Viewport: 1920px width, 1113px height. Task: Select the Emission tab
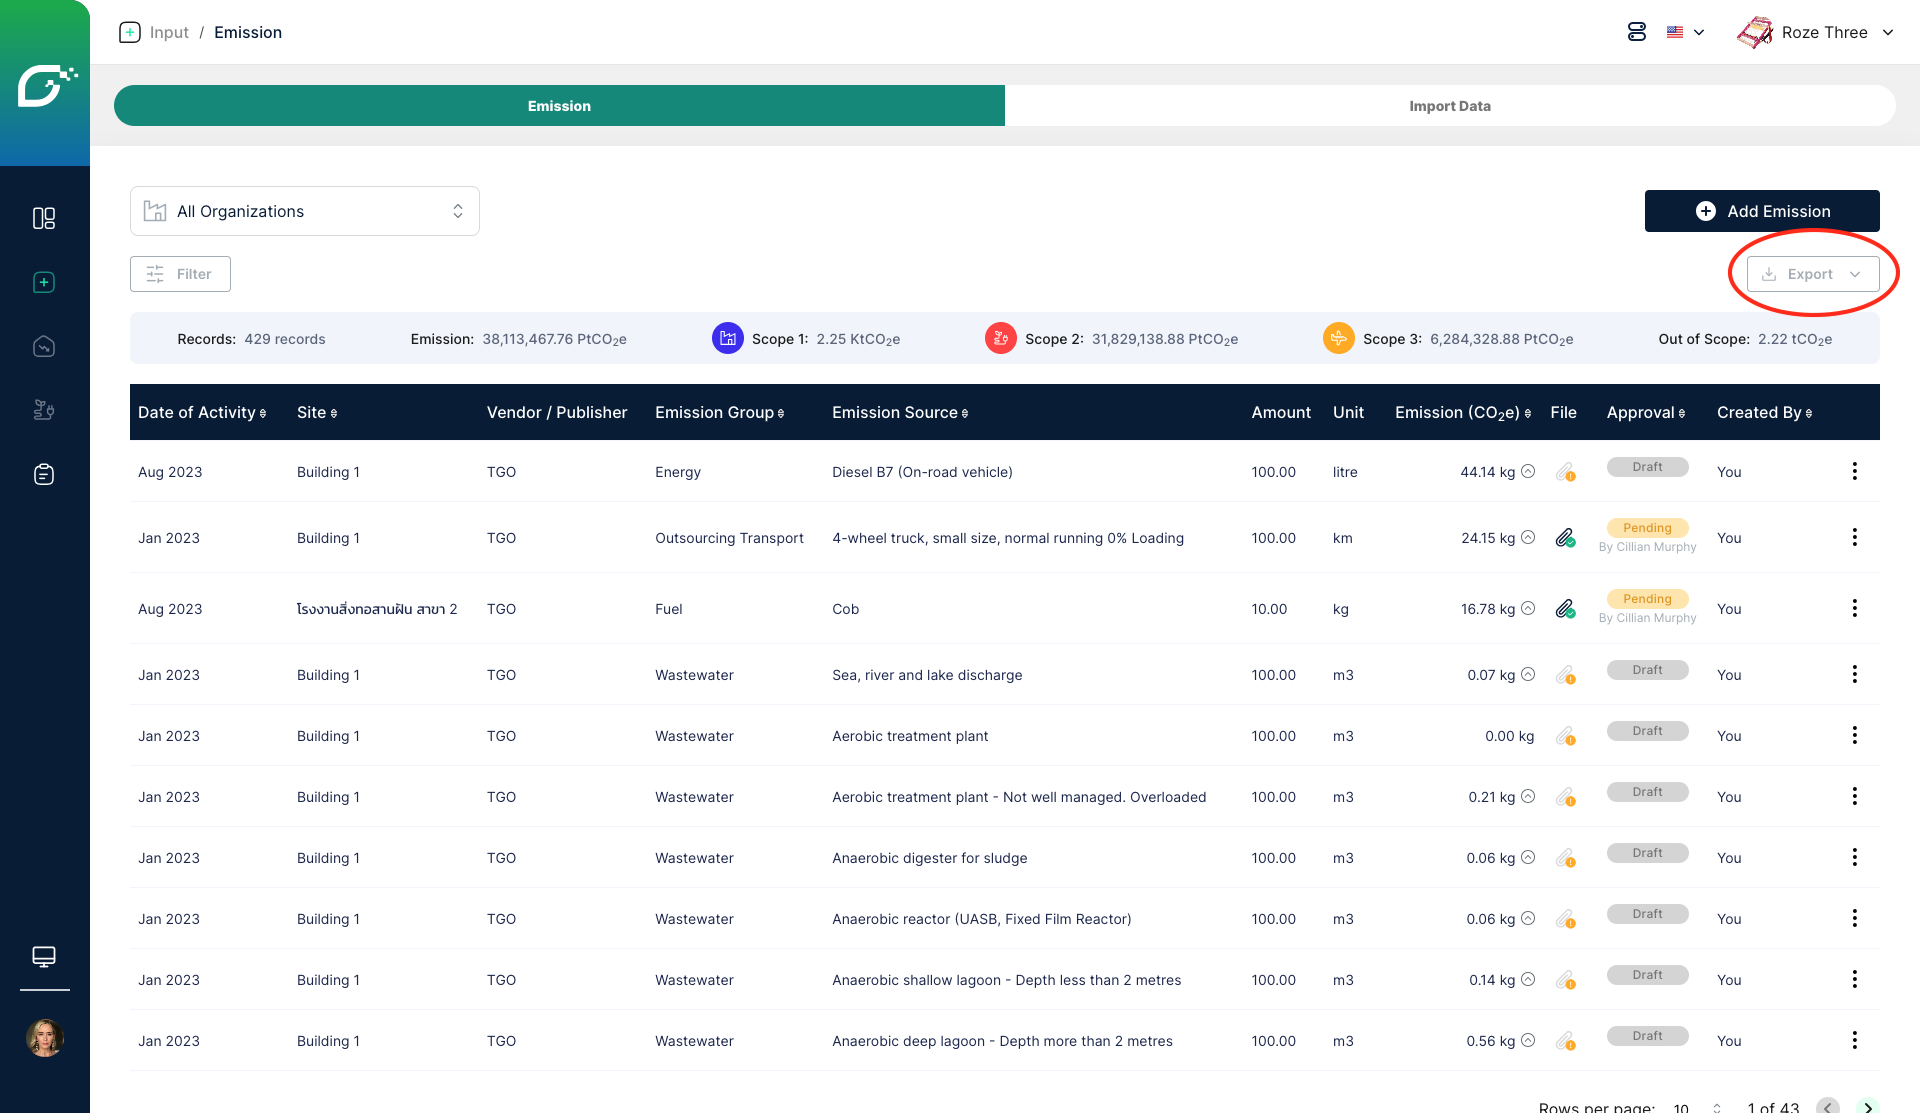(559, 106)
